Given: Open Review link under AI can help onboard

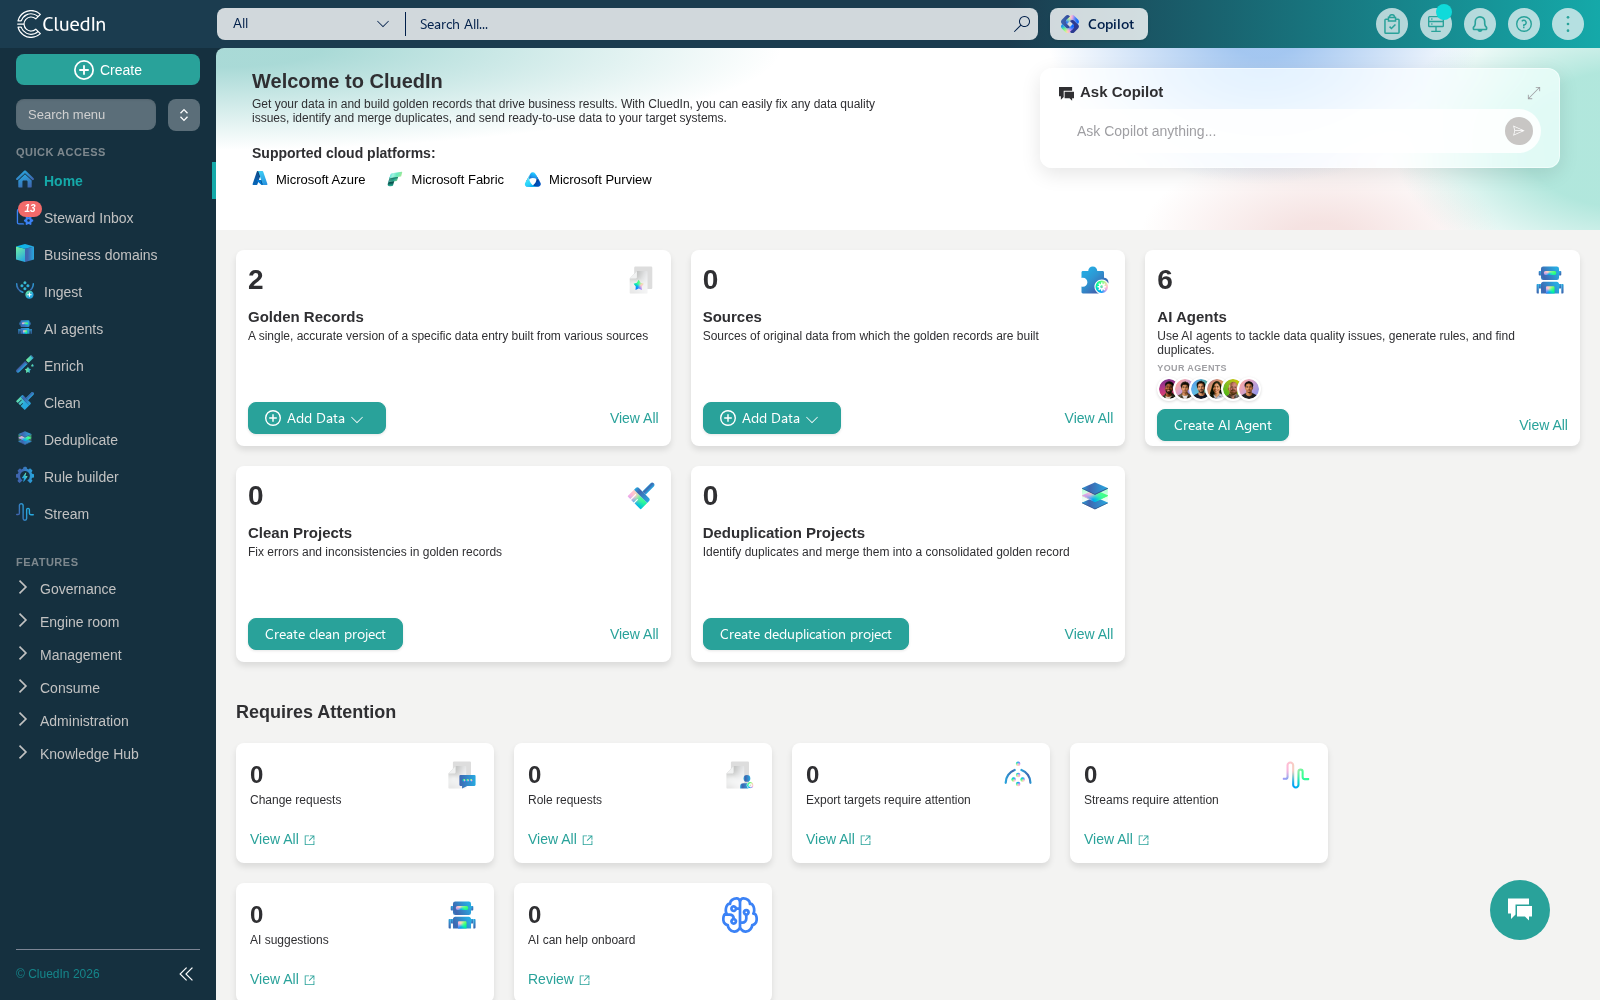Looking at the screenshot, I should pos(559,980).
